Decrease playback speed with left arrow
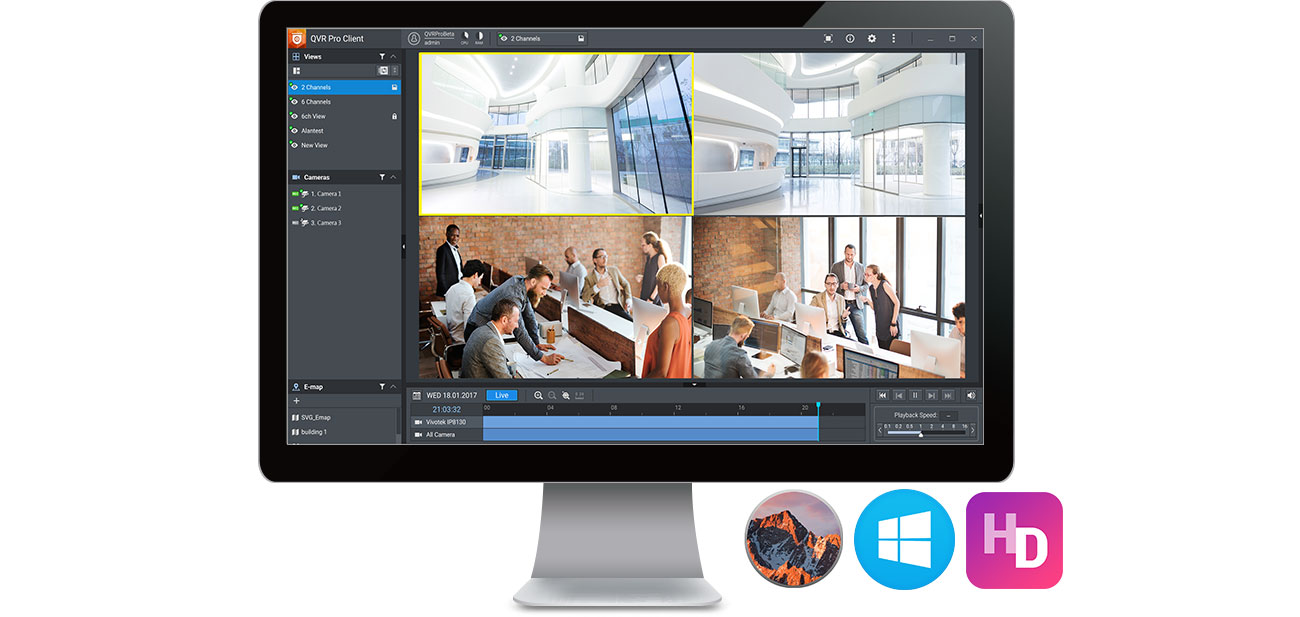Image resolution: width=1300 pixels, height=617 pixels. (x=880, y=430)
